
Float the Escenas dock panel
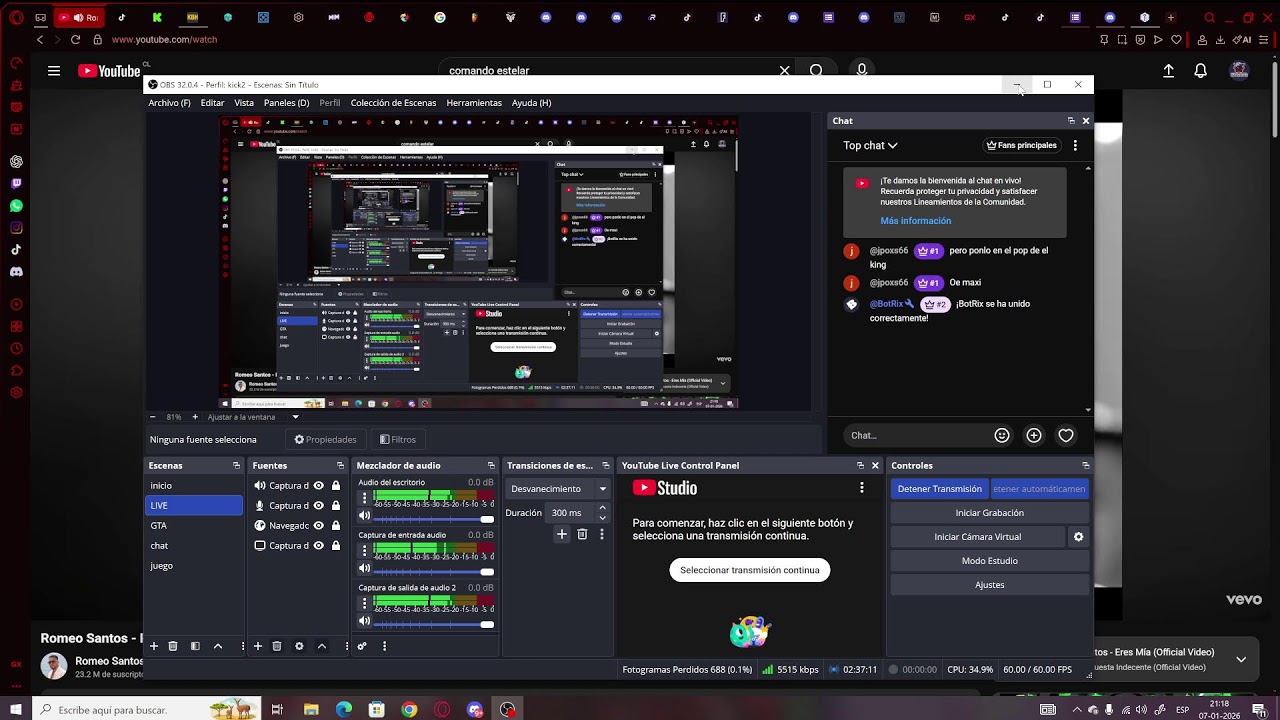point(236,466)
